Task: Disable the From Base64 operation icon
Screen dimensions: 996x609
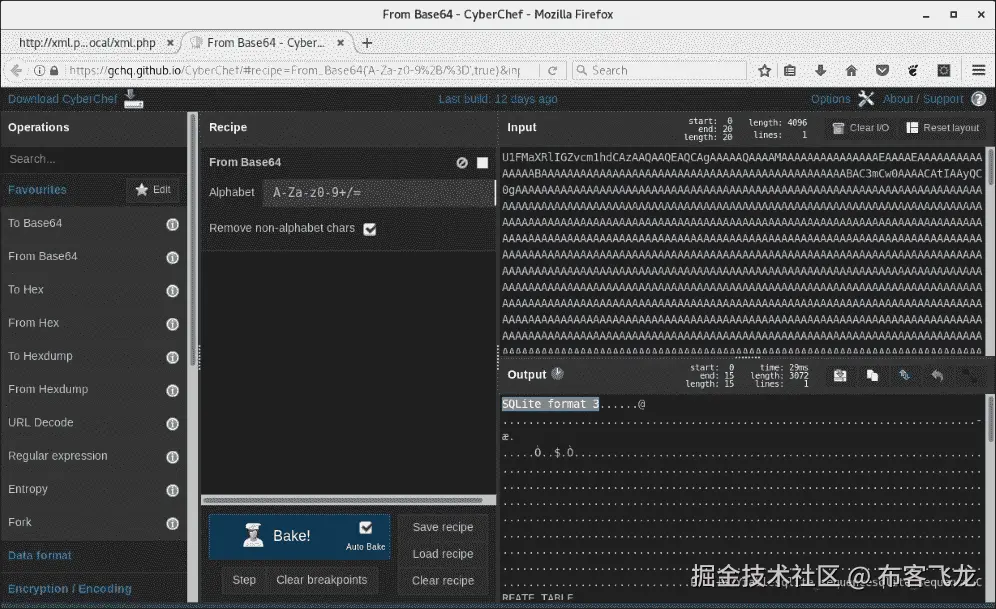Action: click(462, 163)
